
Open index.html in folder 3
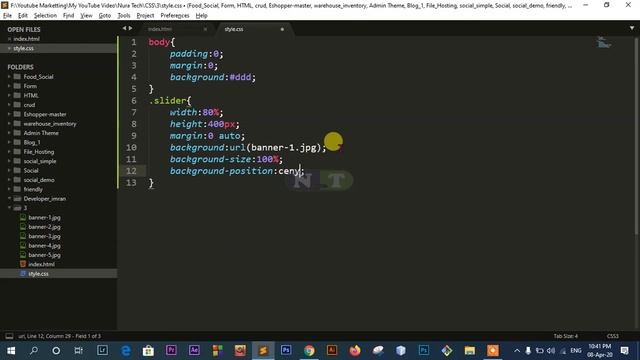[x=41, y=264]
